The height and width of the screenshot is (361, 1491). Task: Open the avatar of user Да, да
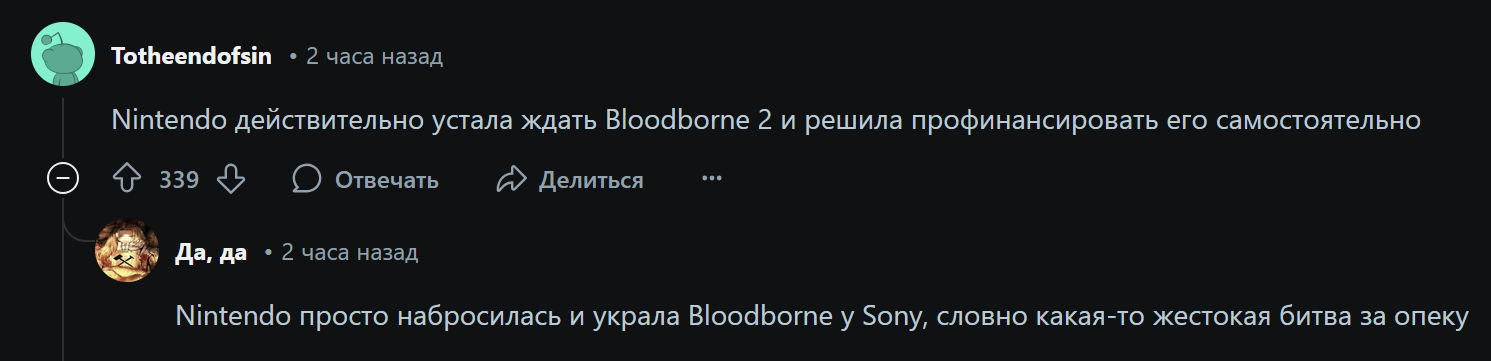[x=127, y=251]
